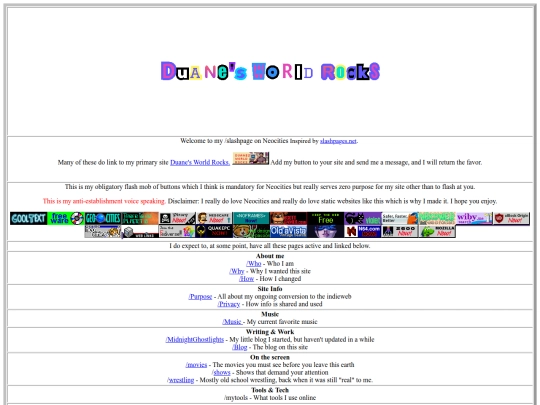The image size is (540, 405).
Task: Open the /MidnightGhostlights blog link
Action: (195, 340)
